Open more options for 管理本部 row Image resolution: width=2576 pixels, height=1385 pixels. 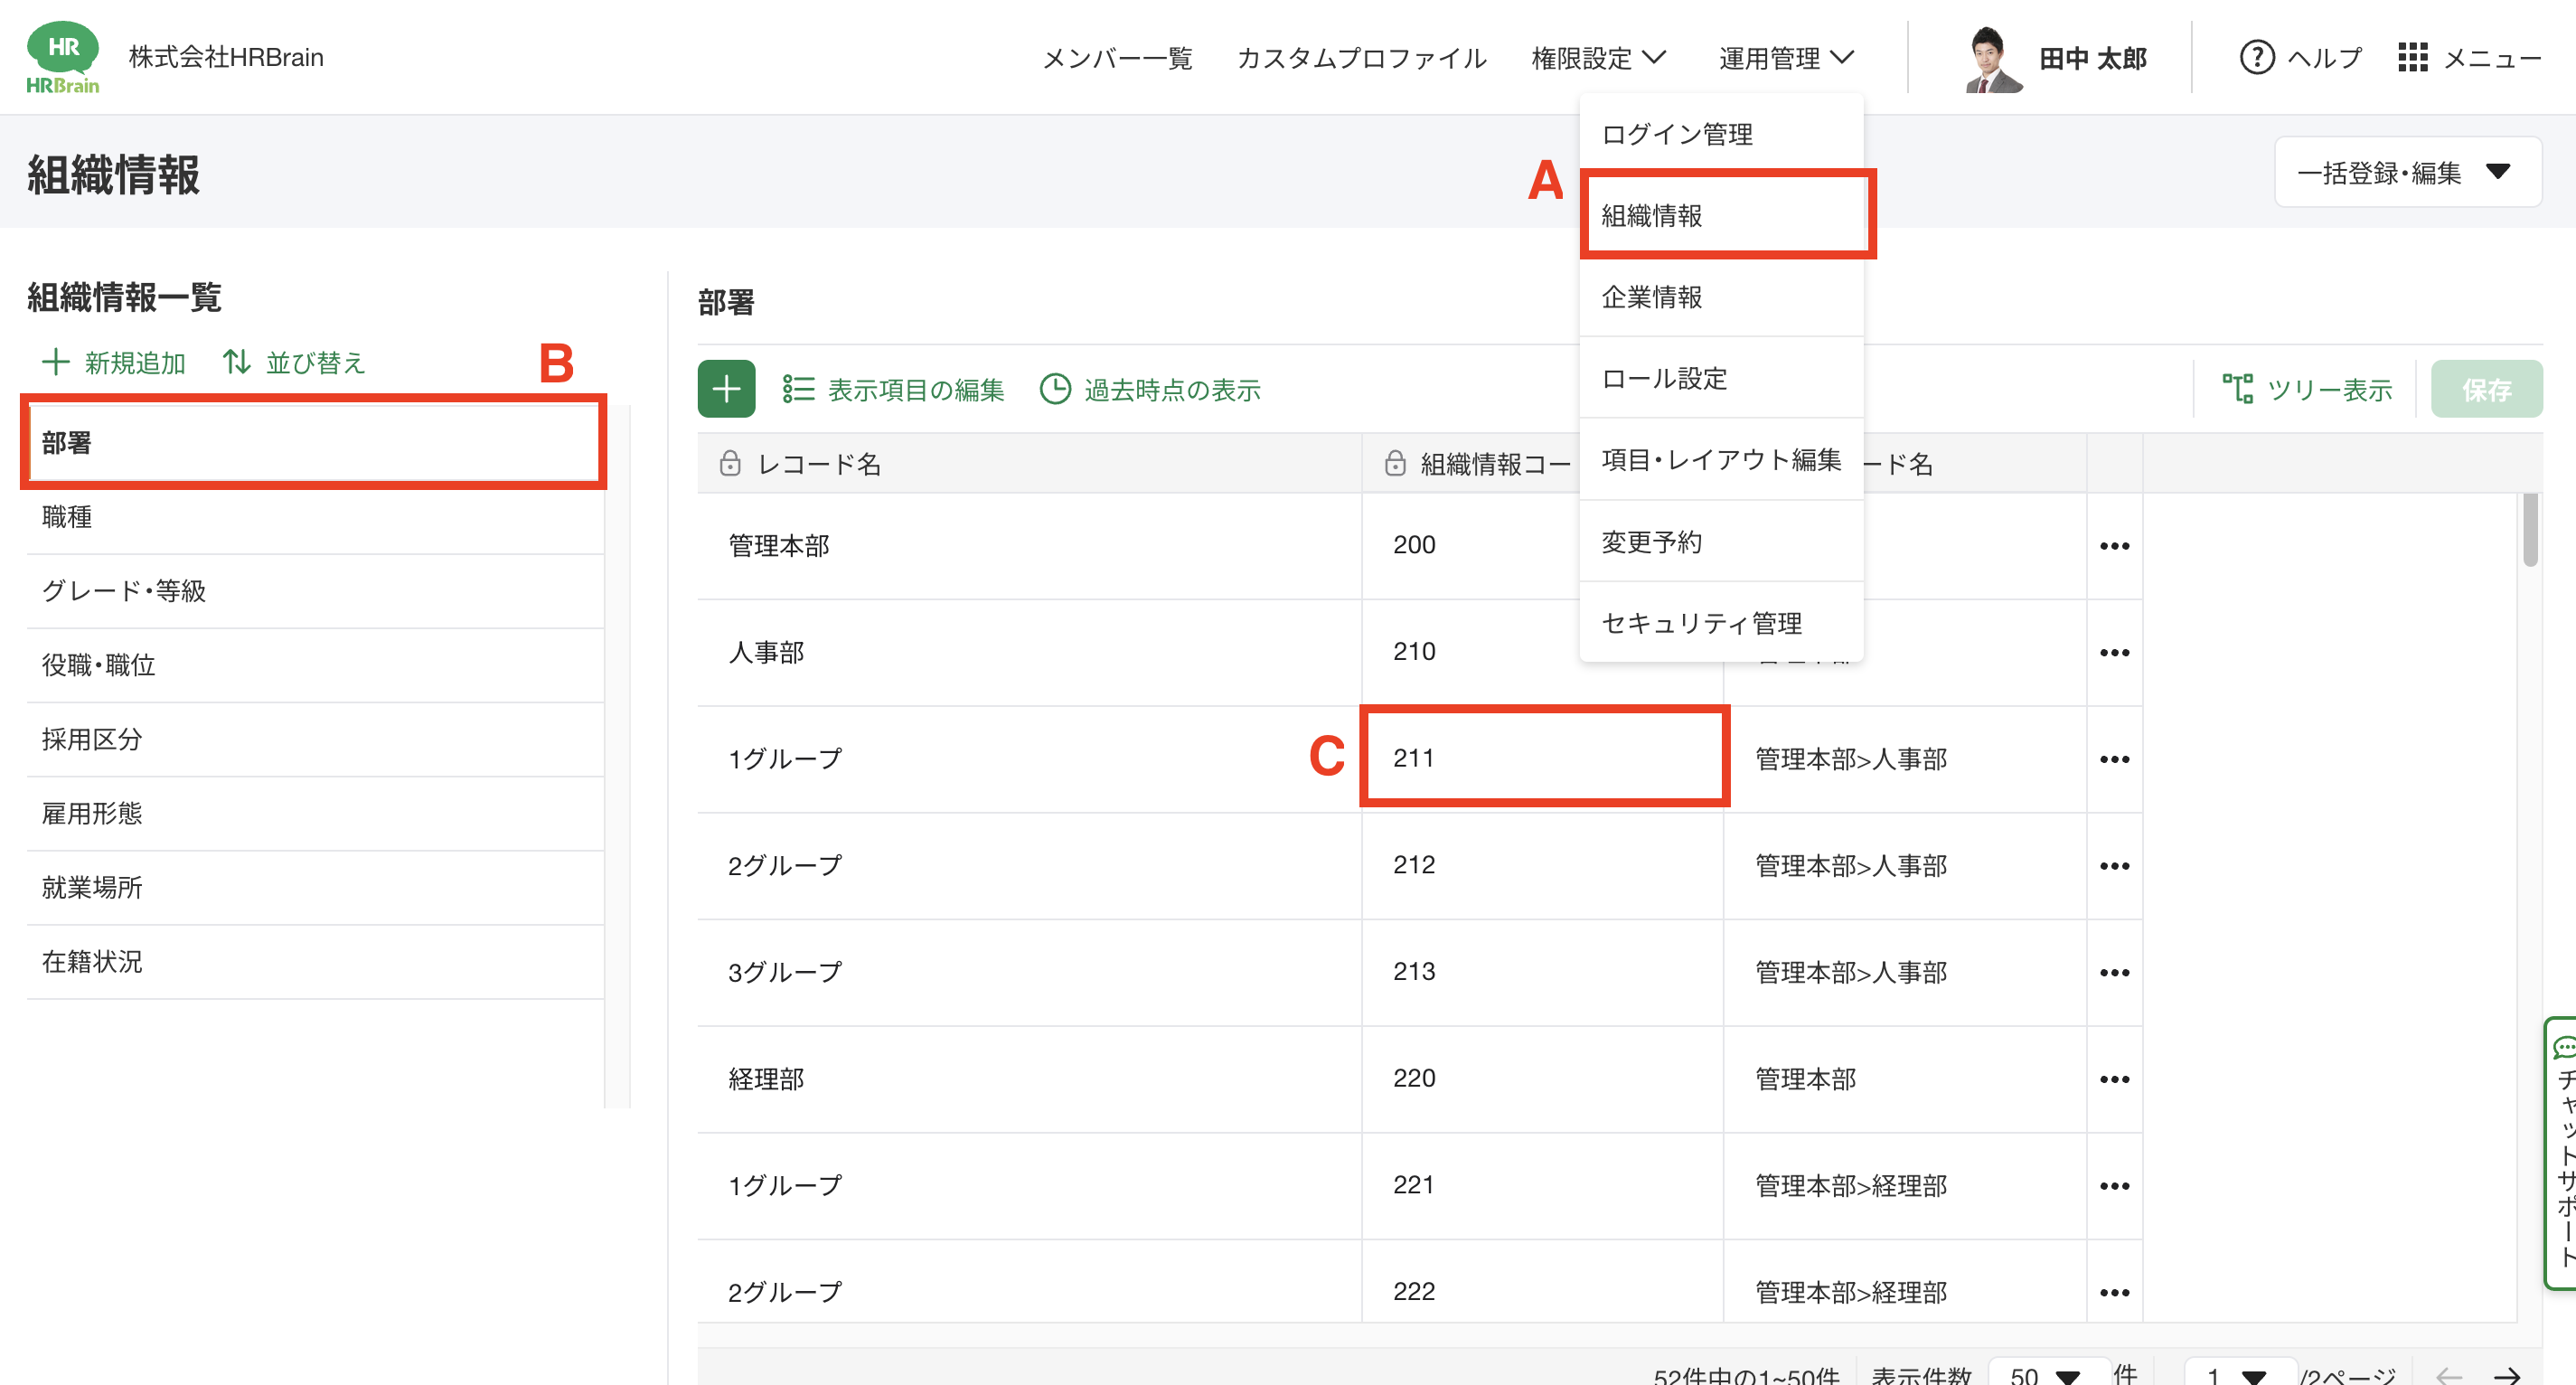(2113, 546)
